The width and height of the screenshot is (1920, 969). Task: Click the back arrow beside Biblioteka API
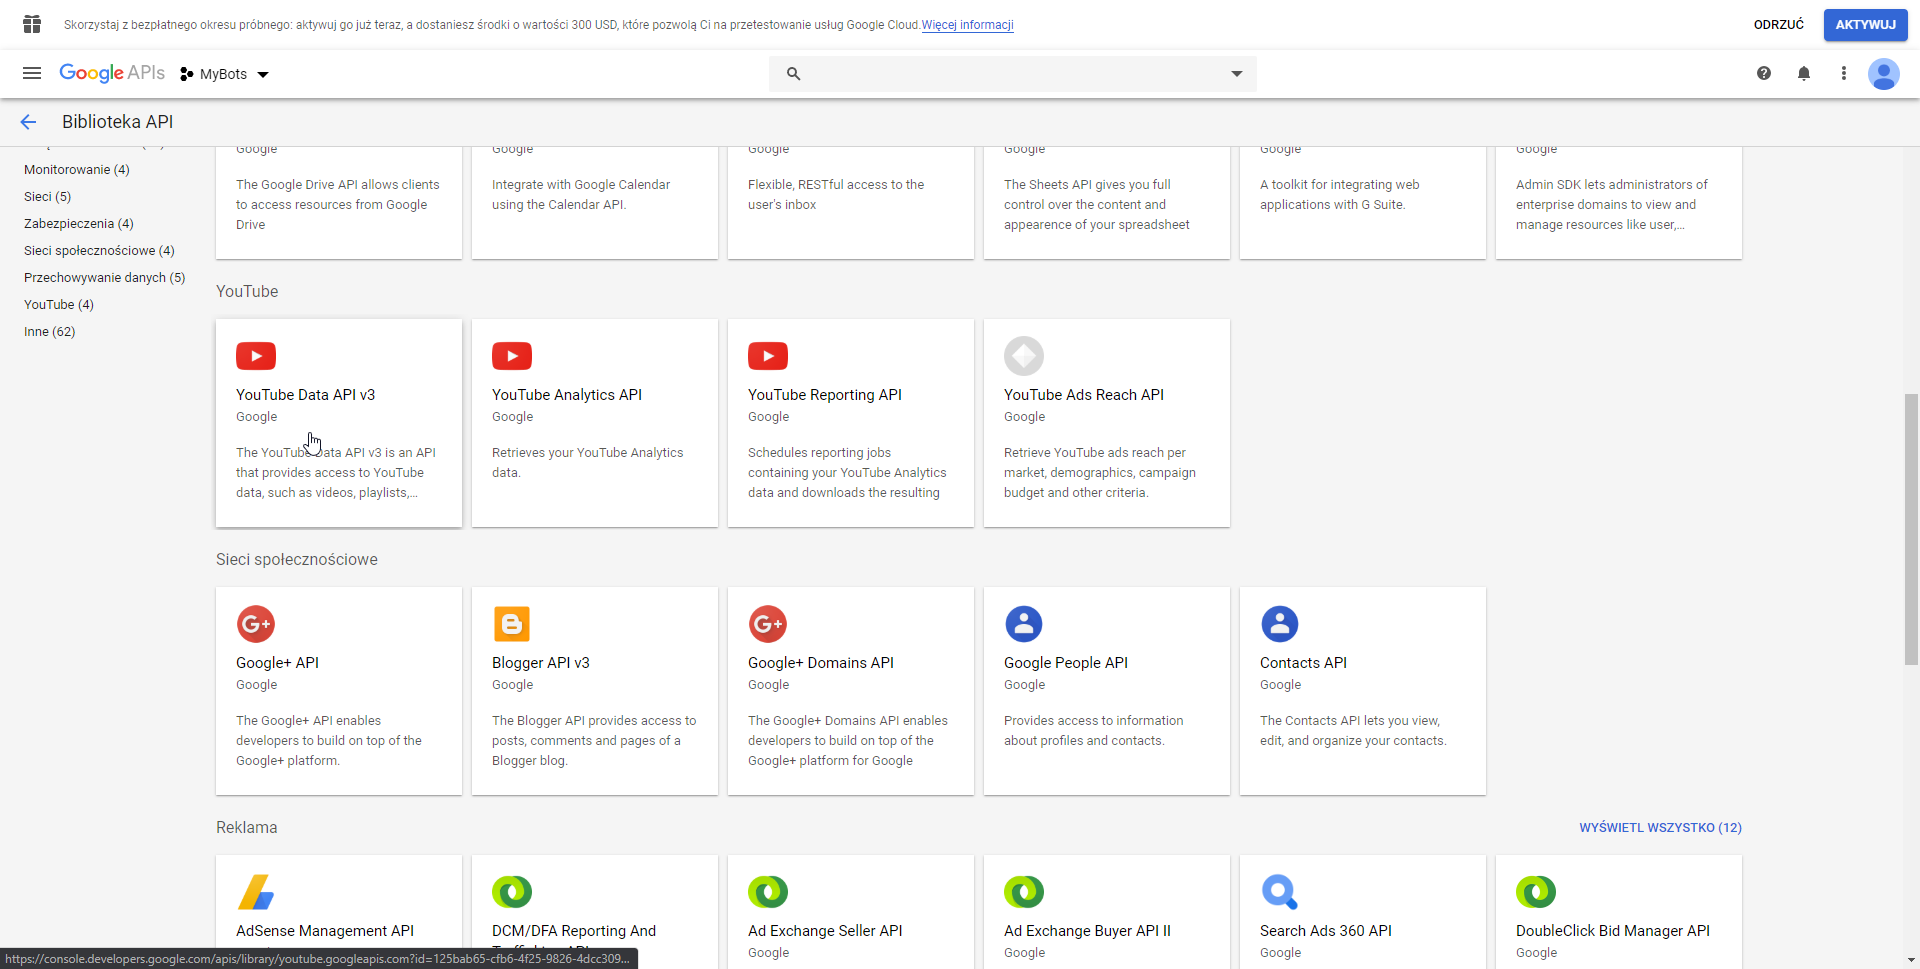point(28,122)
